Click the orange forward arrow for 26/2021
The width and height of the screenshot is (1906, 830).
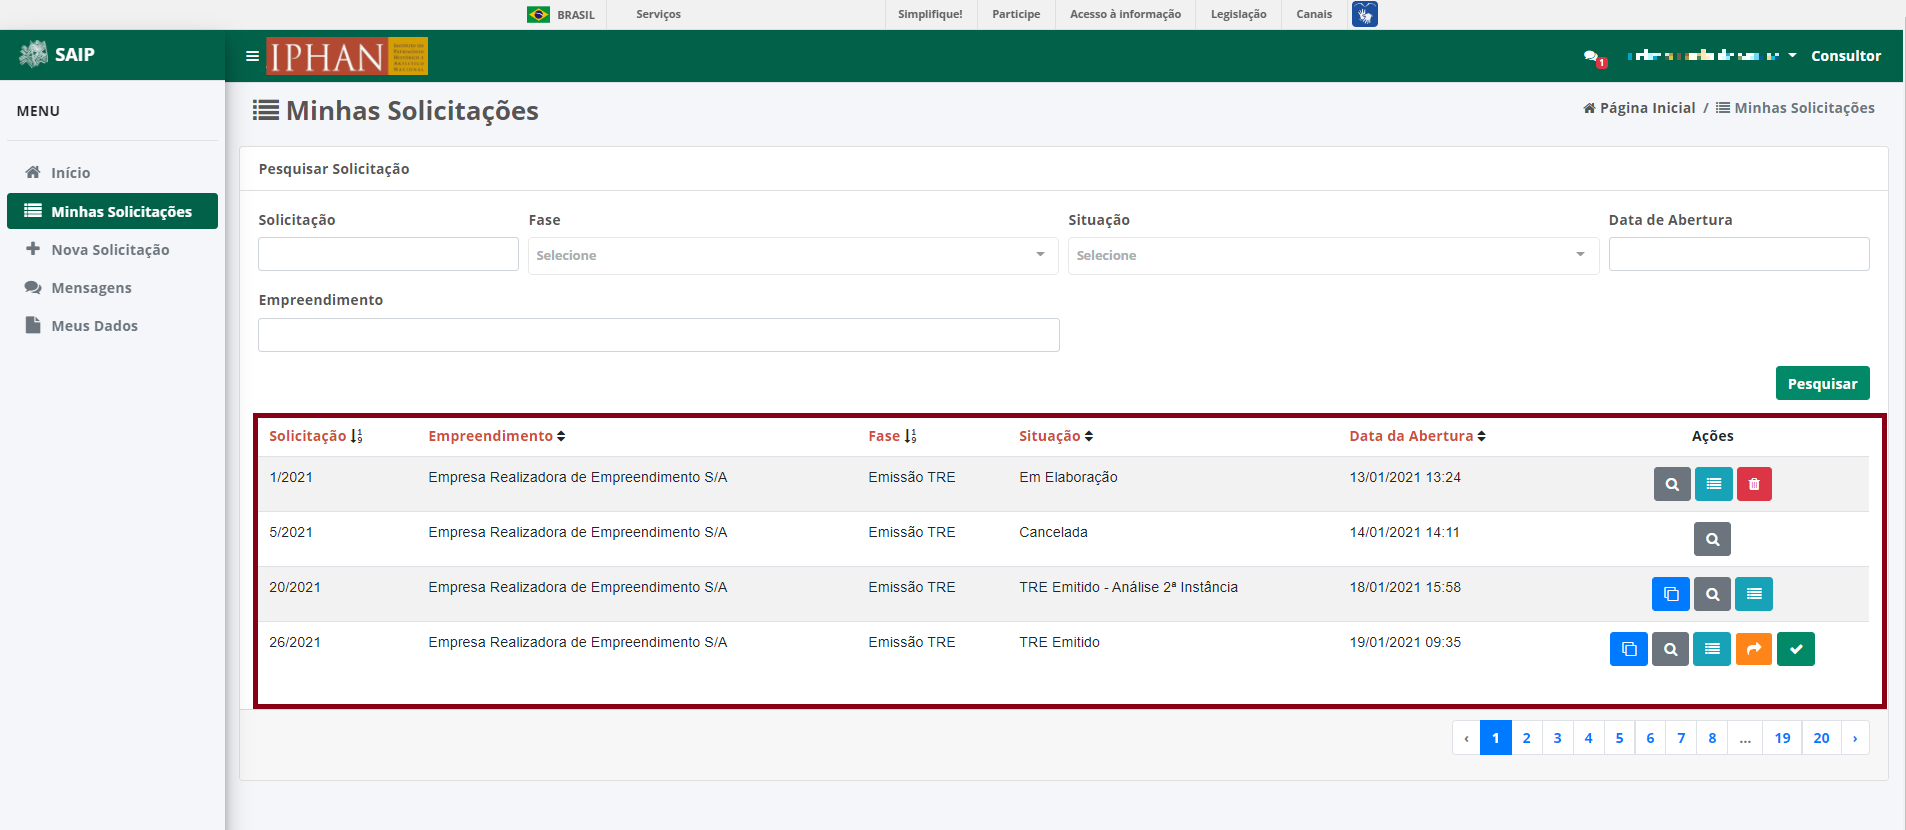pyautogui.click(x=1753, y=649)
